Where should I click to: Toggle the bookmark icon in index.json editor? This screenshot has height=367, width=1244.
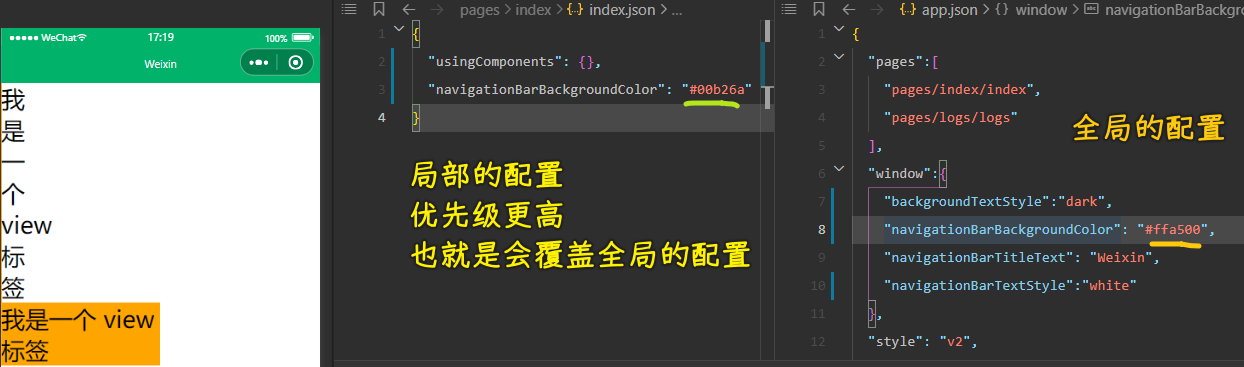[x=378, y=10]
